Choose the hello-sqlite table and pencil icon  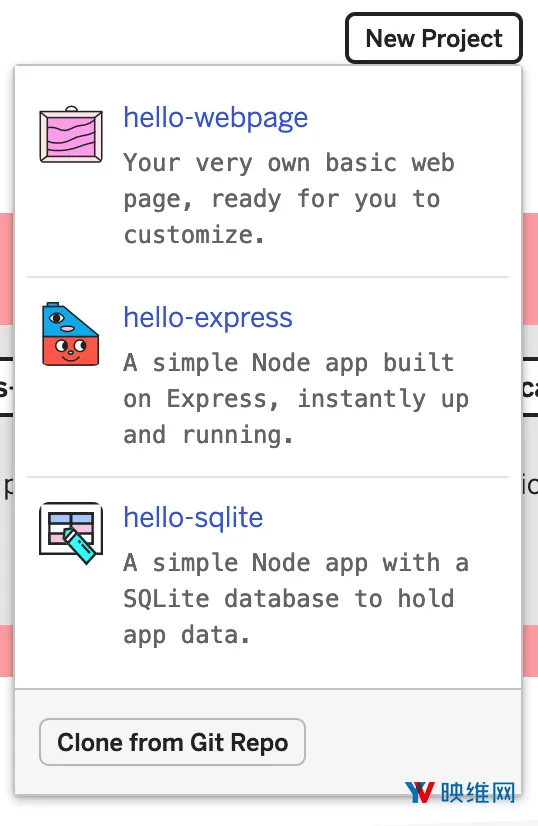[71, 533]
